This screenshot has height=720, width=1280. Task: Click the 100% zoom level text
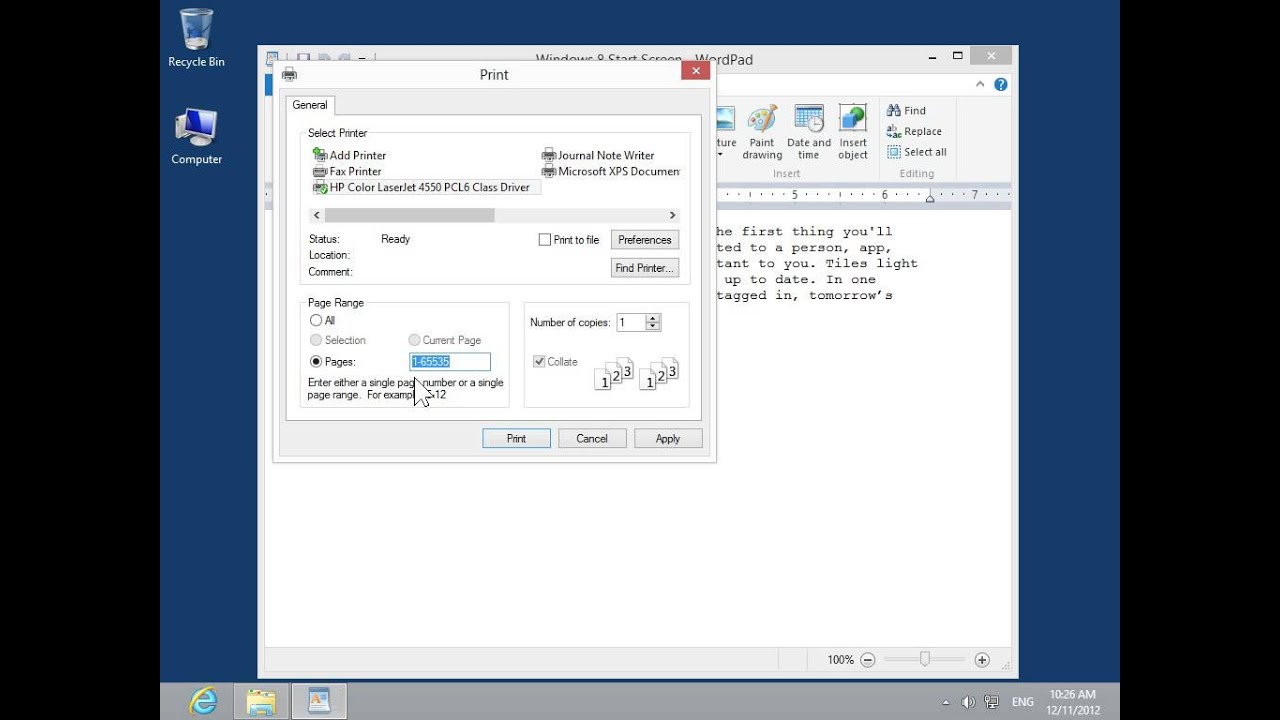(840, 660)
